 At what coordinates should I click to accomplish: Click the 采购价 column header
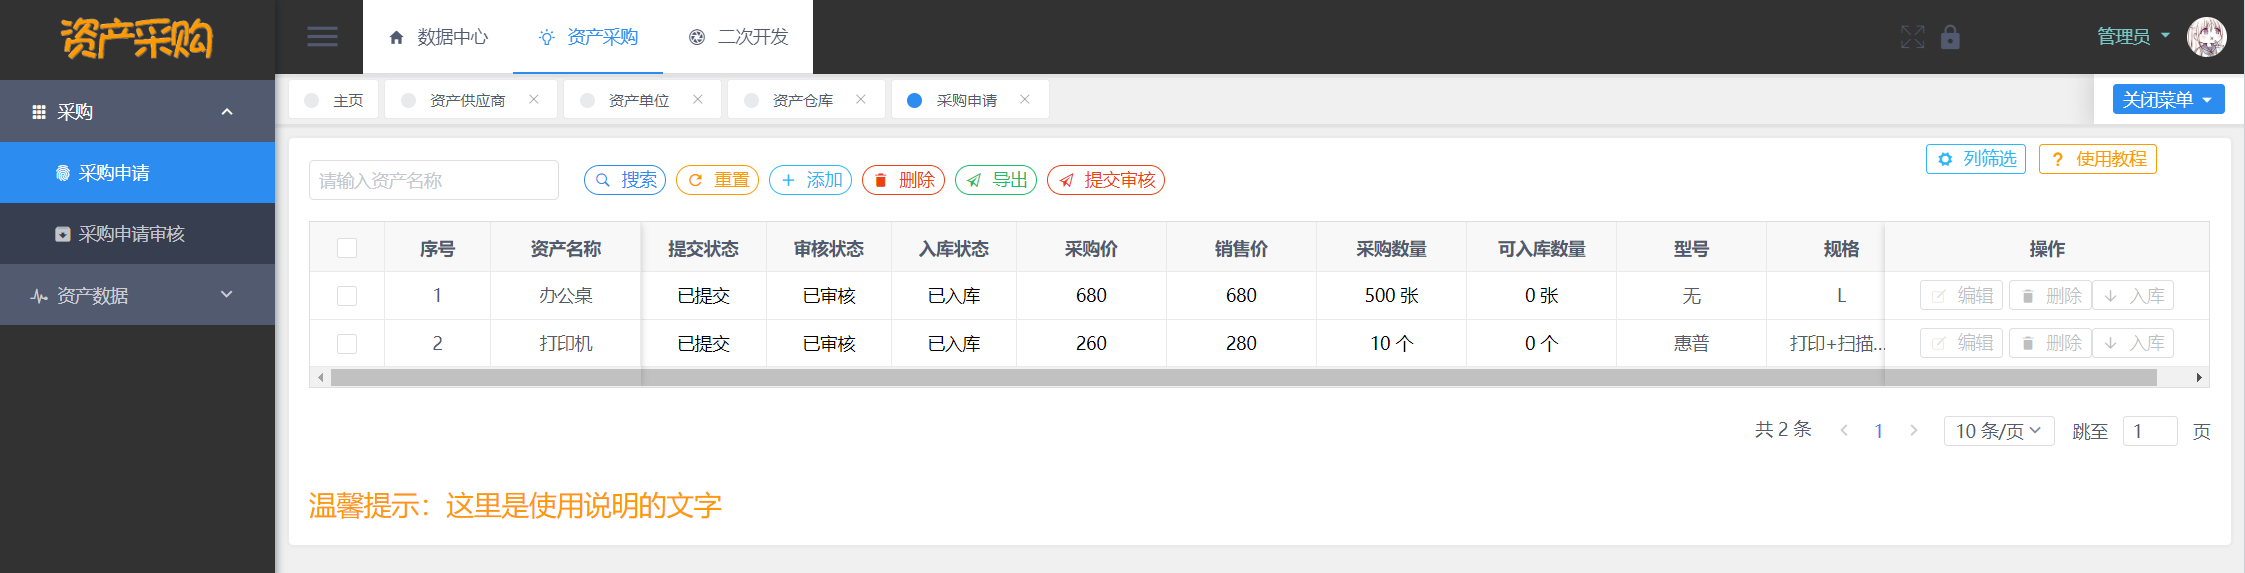pos(1091,248)
